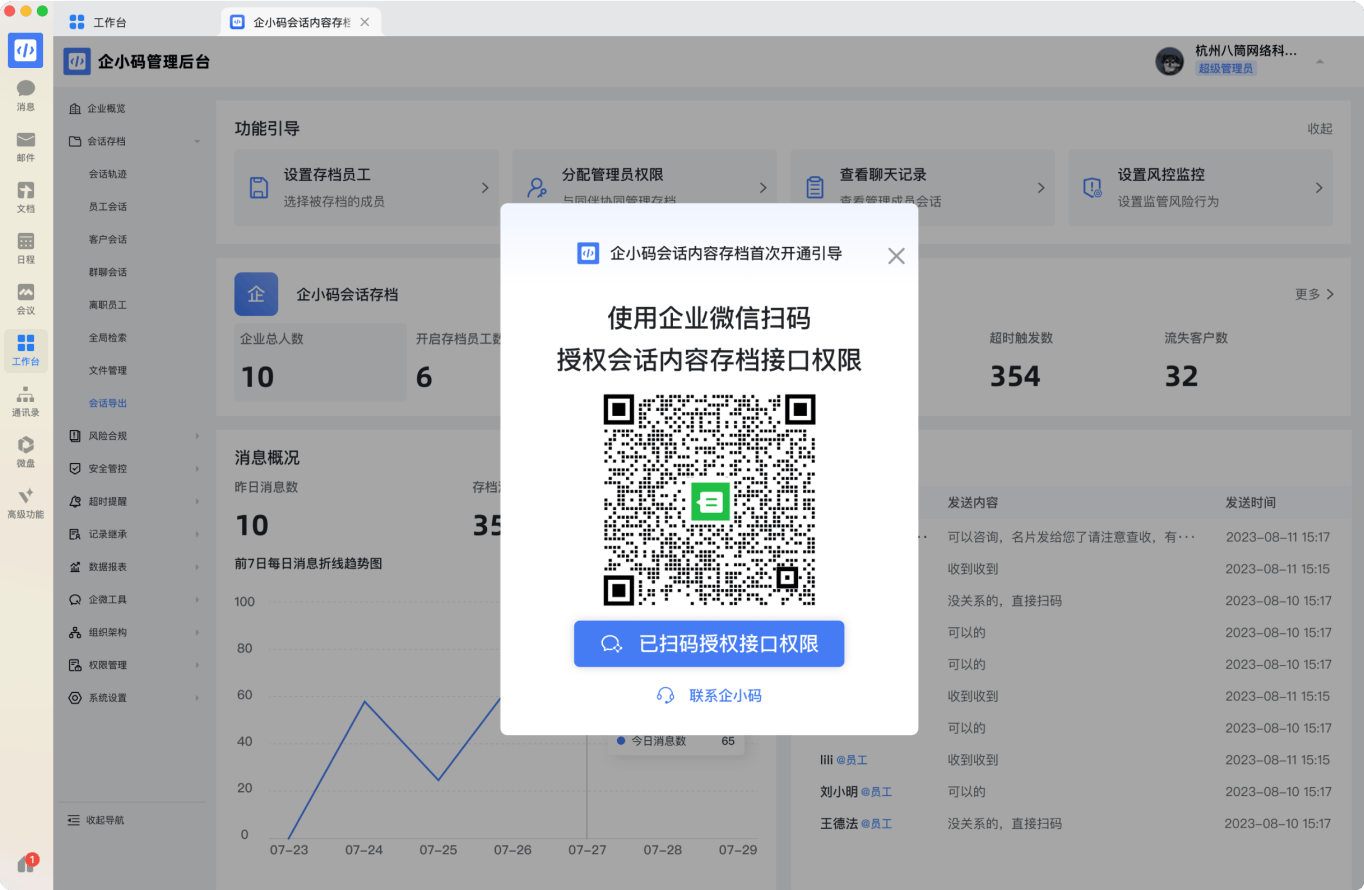Click the 更多 link
Image resolution: width=1364 pixels, height=890 pixels.
[x=1314, y=294]
